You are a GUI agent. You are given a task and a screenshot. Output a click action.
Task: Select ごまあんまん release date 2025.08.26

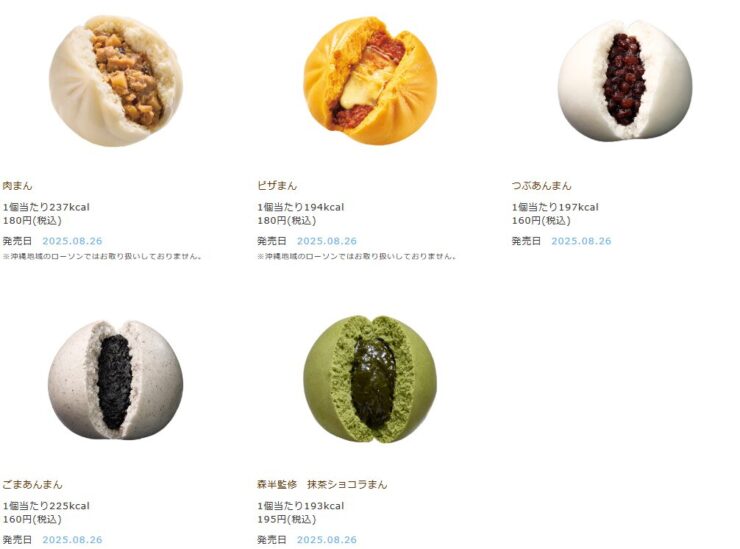72,540
